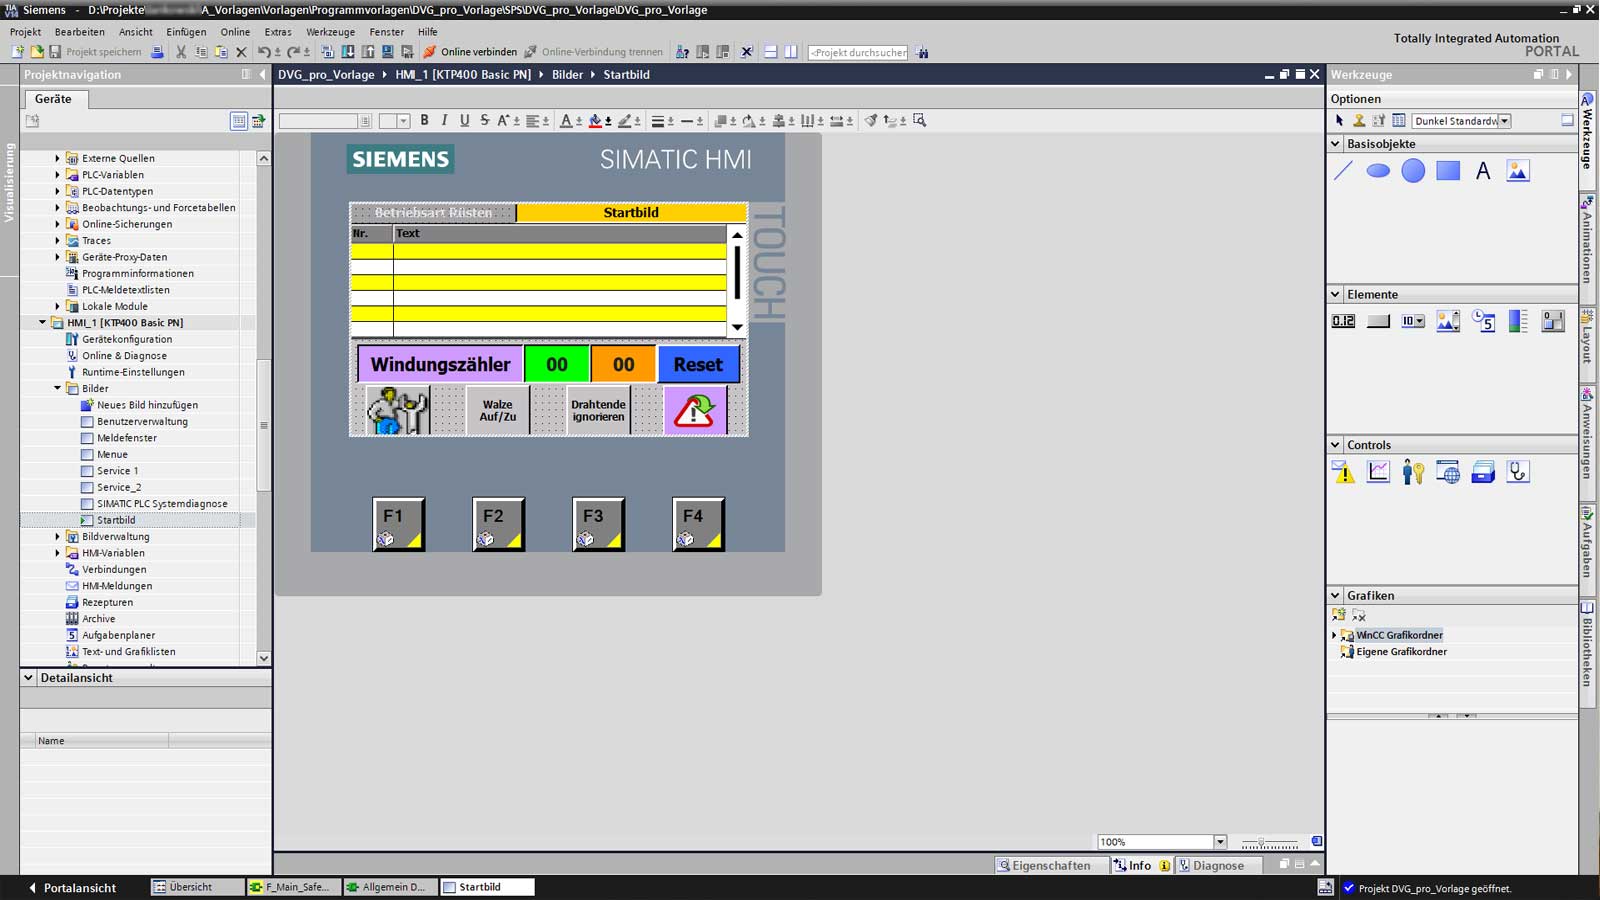Open the Werkzeuge menu

click(x=331, y=32)
